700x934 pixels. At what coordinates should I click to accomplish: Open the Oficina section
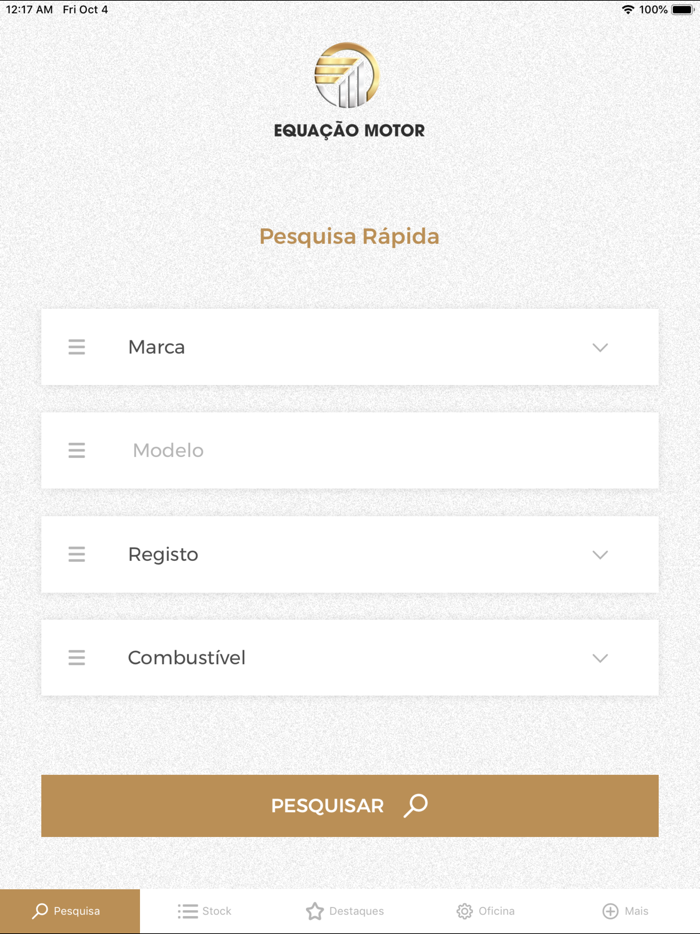pos(485,911)
